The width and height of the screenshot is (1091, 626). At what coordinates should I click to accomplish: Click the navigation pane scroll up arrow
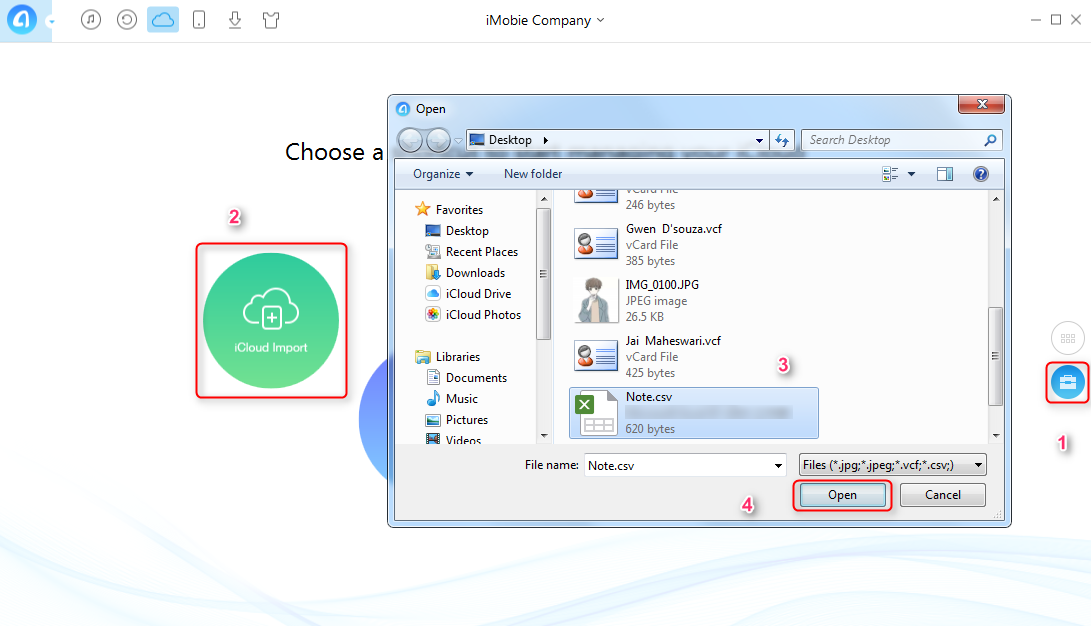tap(543, 199)
